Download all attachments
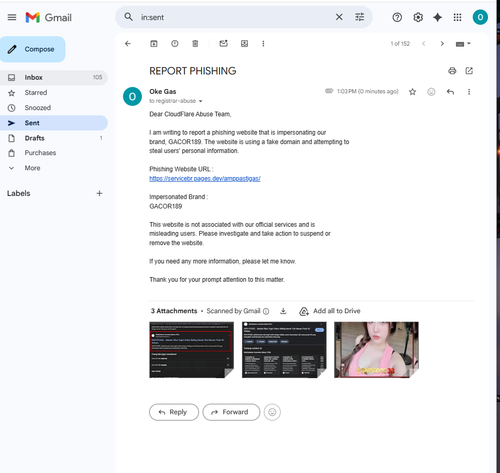The height and width of the screenshot is (473, 500). (283, 311)
